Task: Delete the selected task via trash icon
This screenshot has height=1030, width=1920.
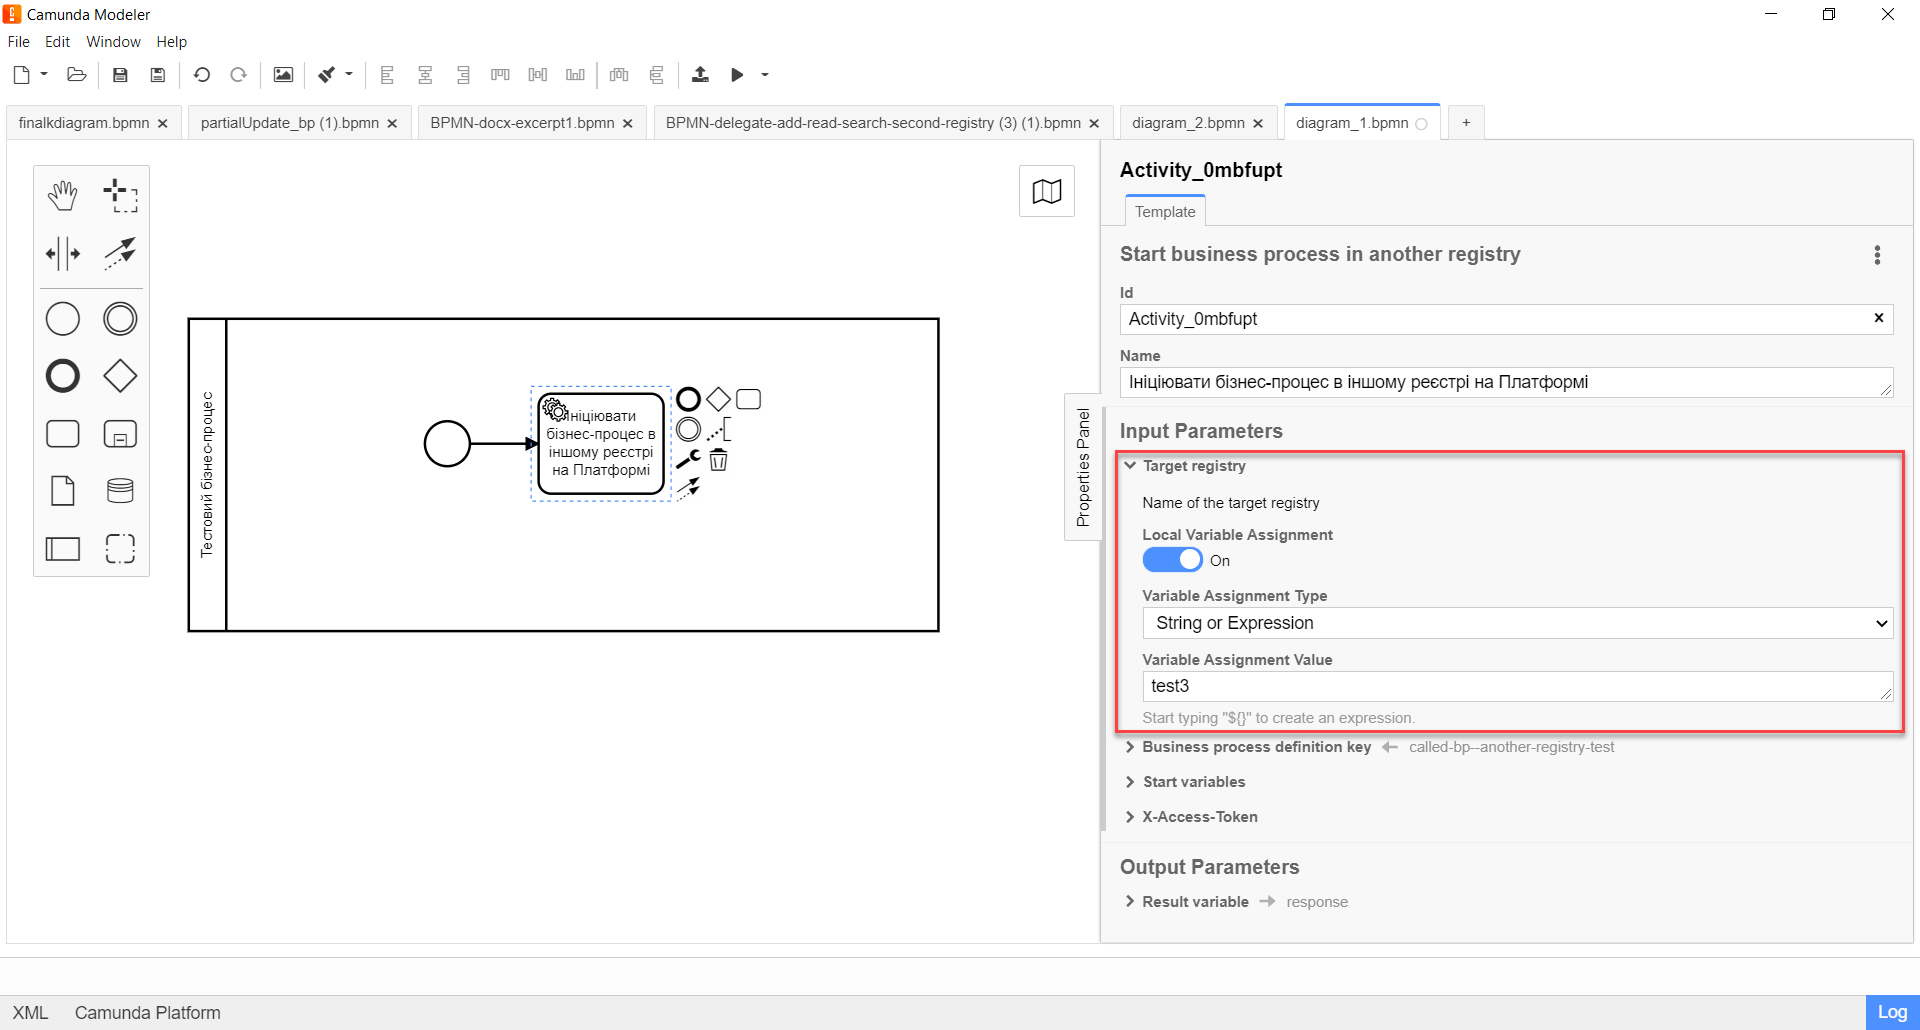Action: (x=718, y=460)
